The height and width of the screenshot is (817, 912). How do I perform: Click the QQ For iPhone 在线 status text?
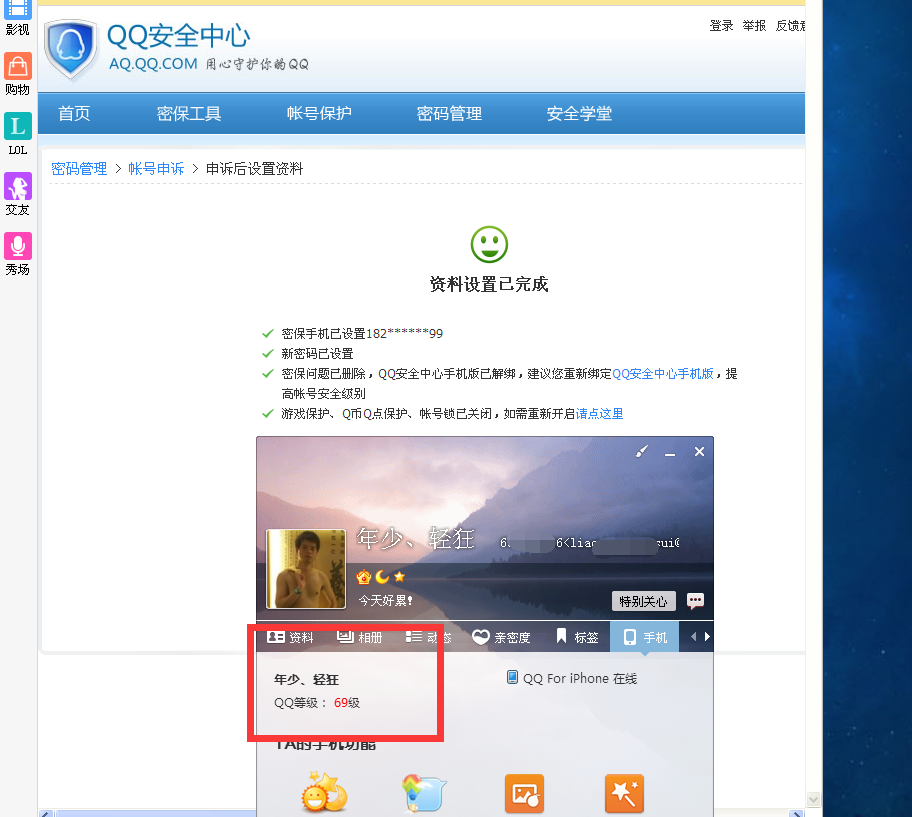coord(580,679)
